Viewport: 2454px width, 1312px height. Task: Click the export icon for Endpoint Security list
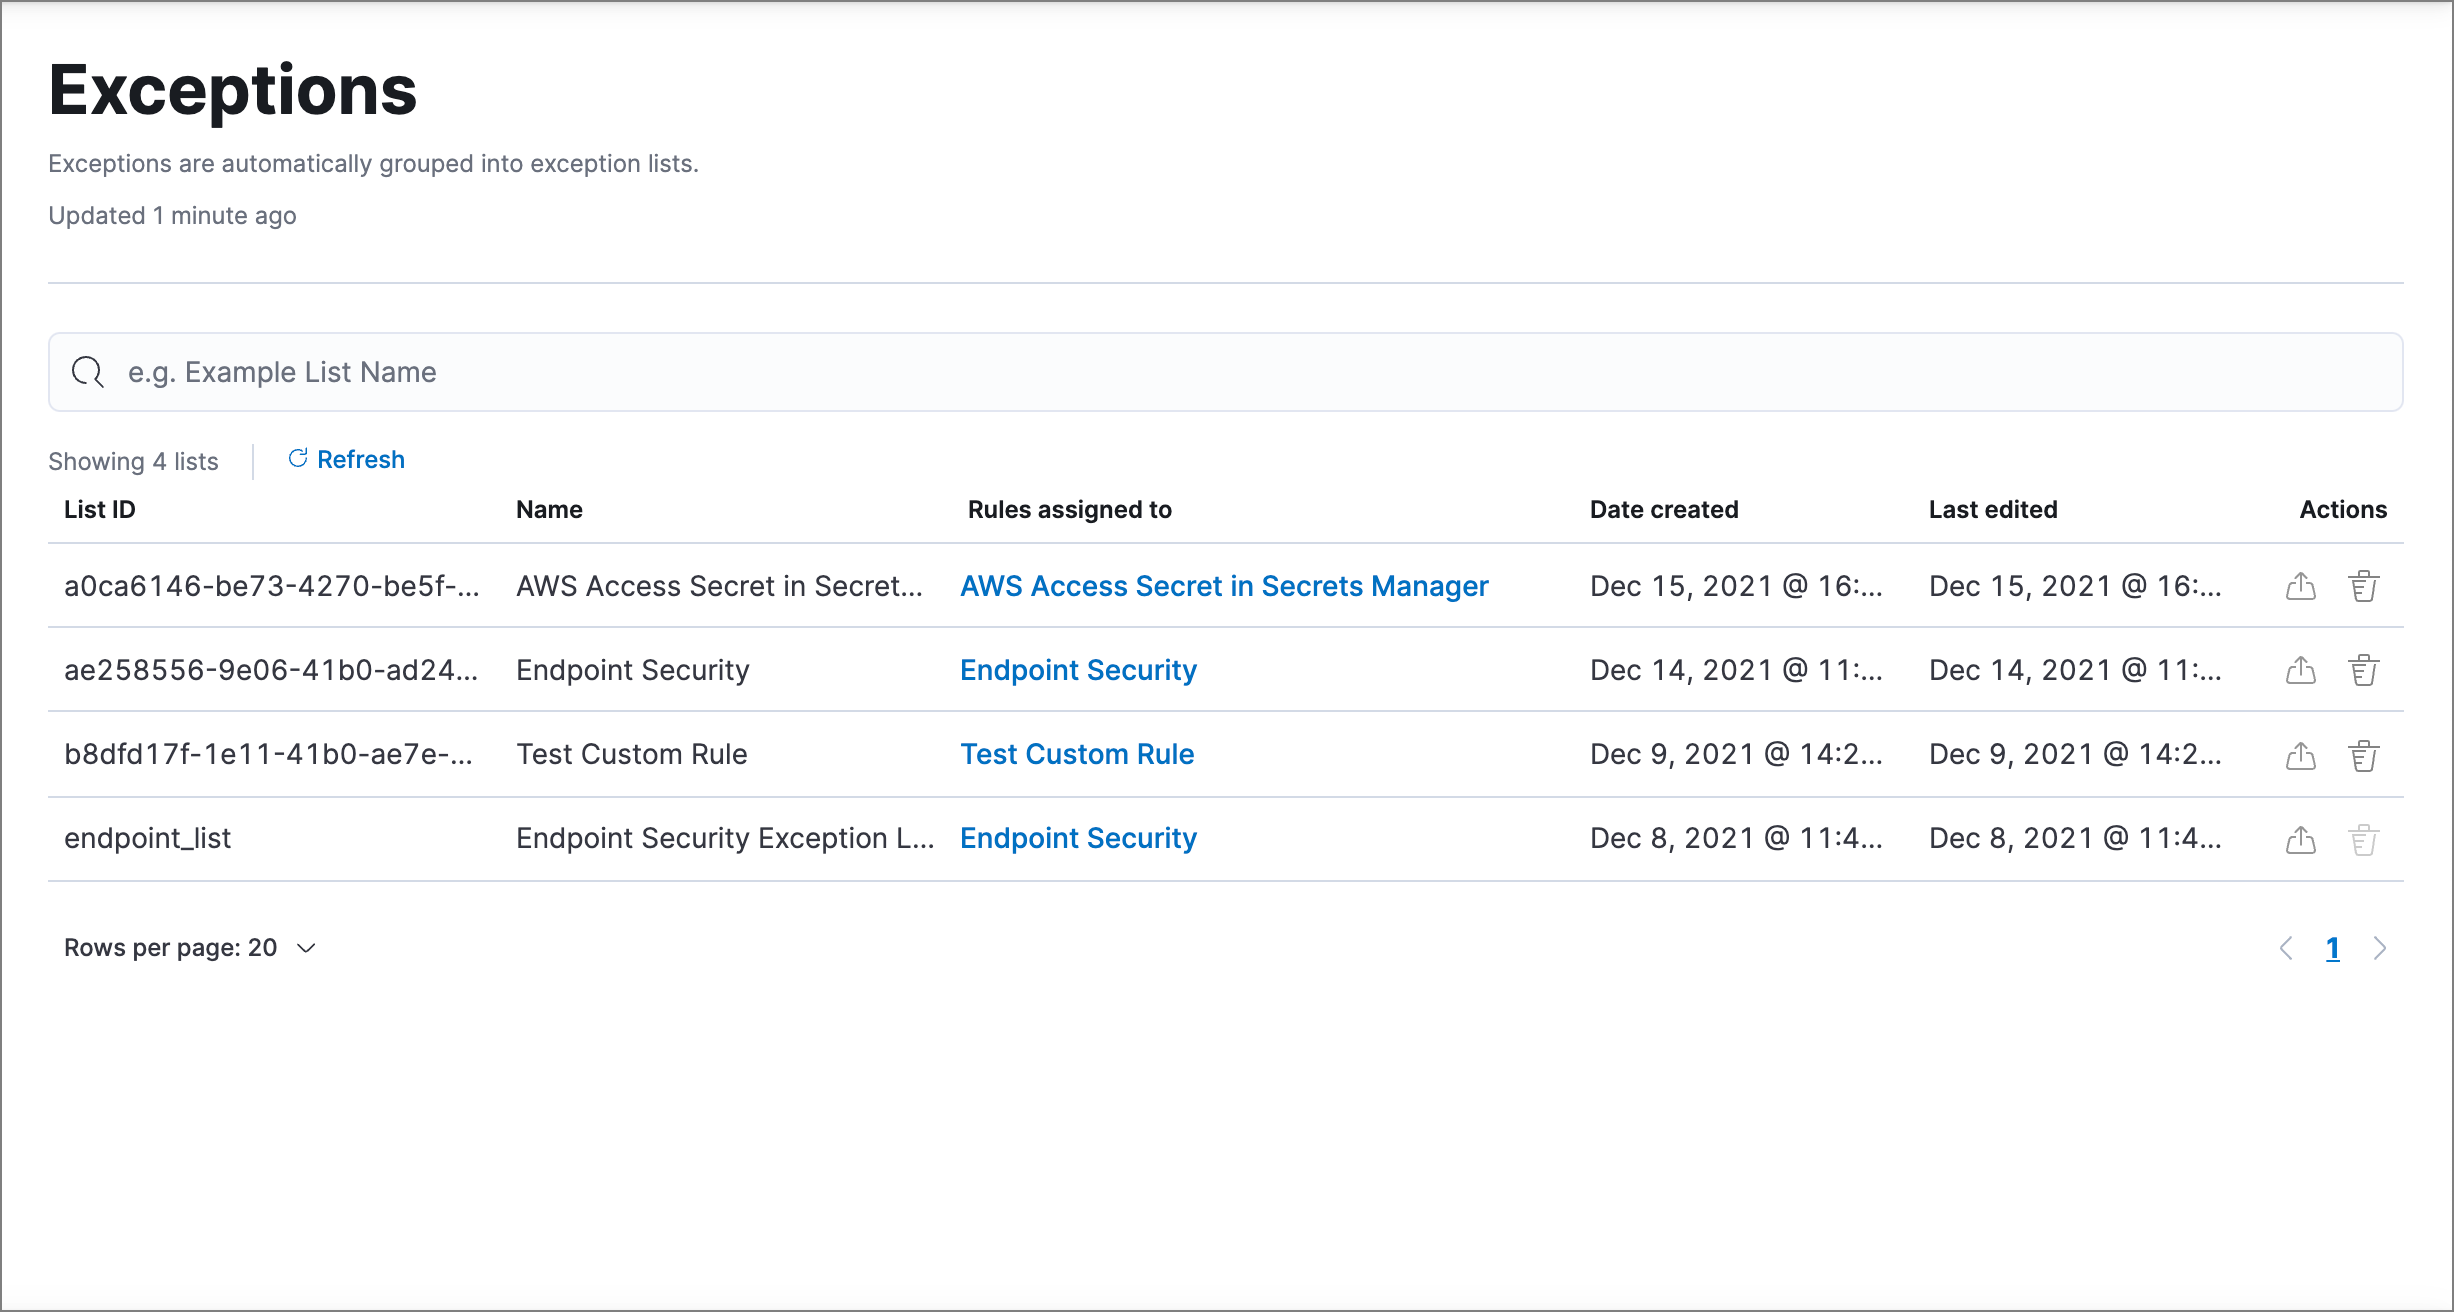coord(2301,669)
